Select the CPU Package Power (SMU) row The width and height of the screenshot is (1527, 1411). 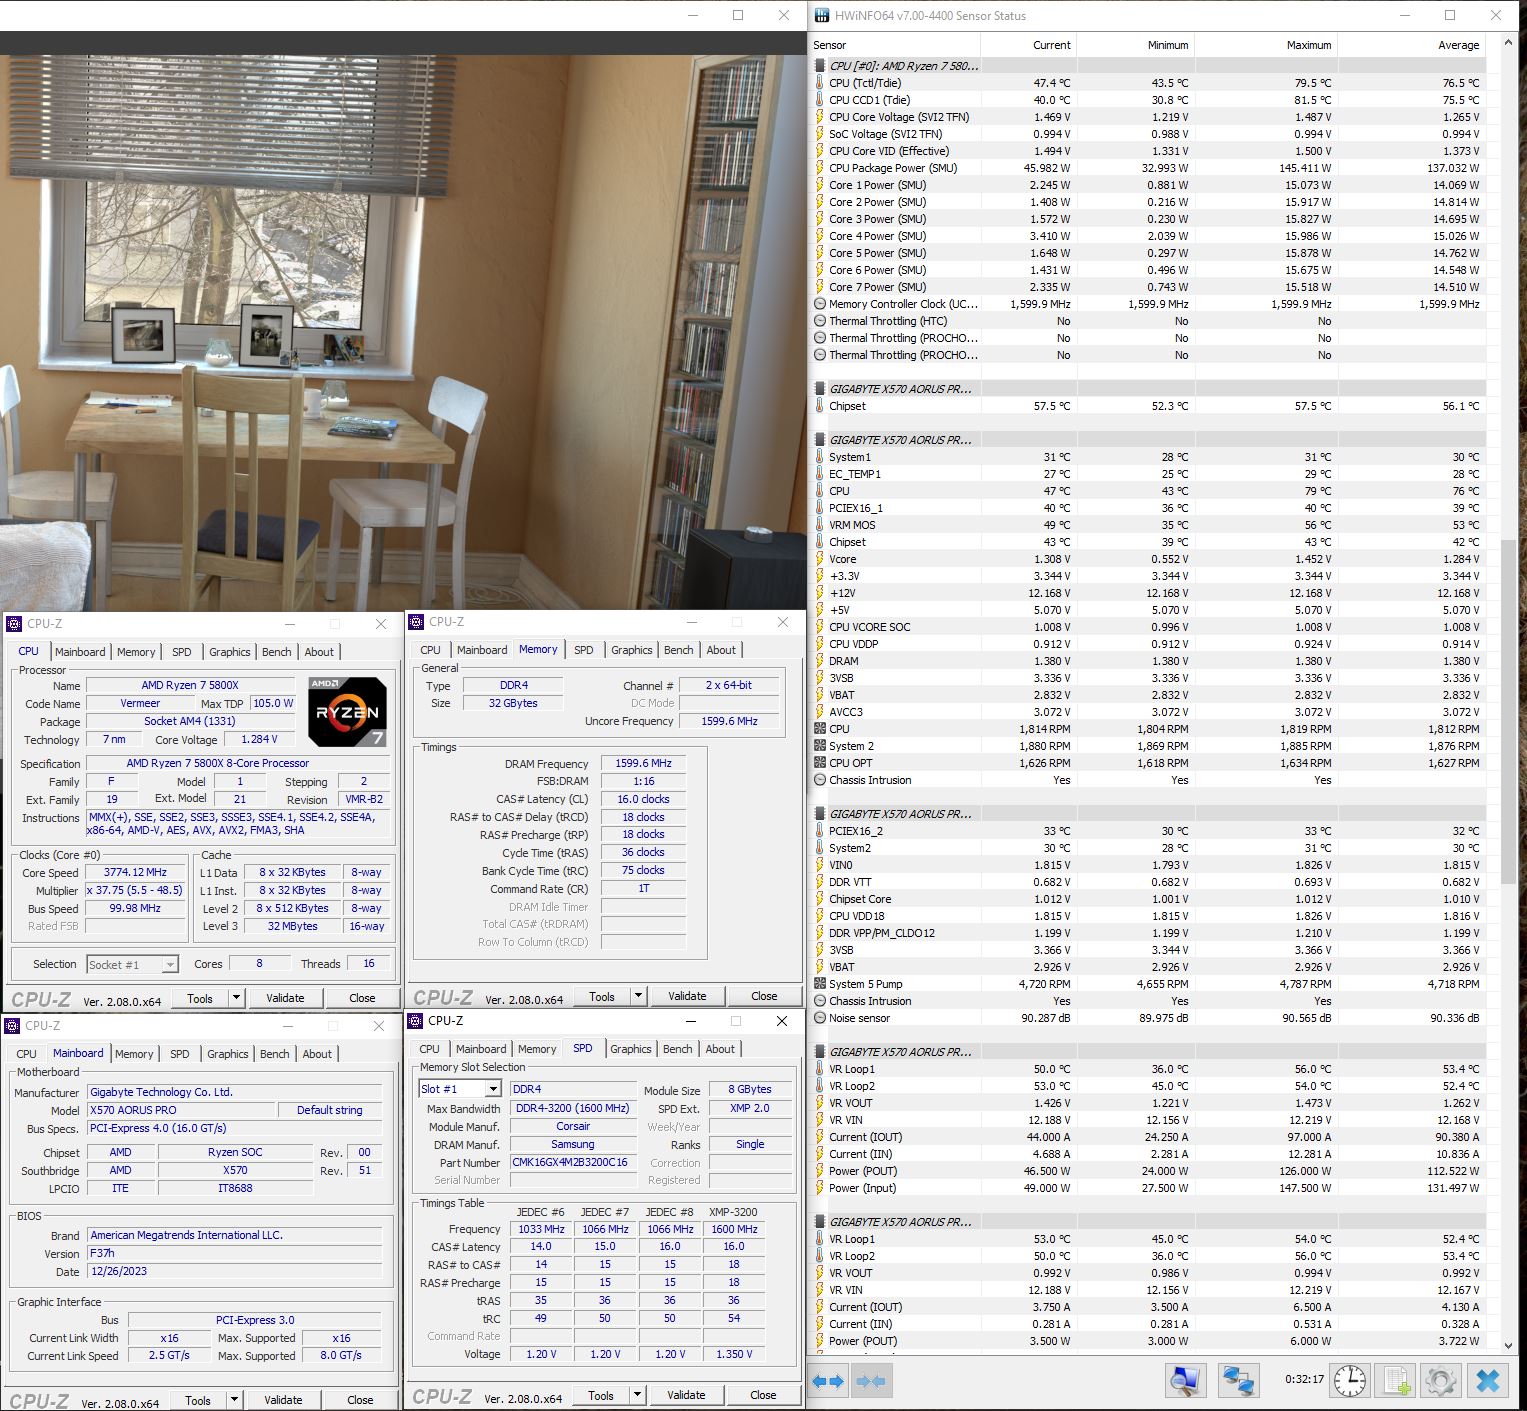1148,168
